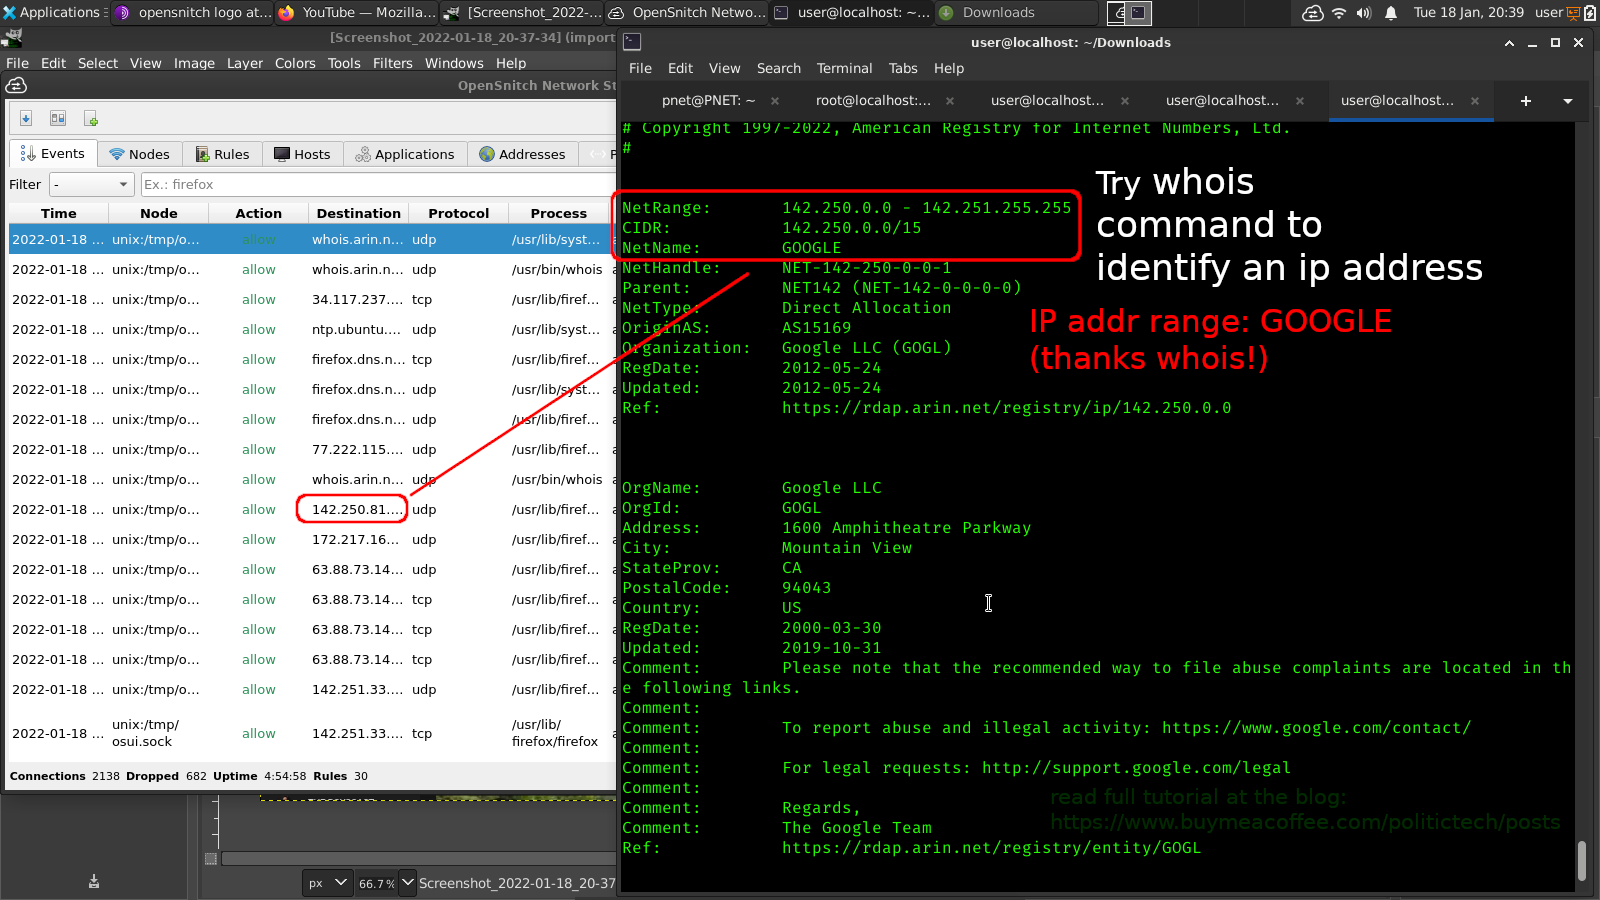Screen dimensions: 1600x900
Task: Select row with destination ntp.ubuntu
Action: click(x=312, y=330)
